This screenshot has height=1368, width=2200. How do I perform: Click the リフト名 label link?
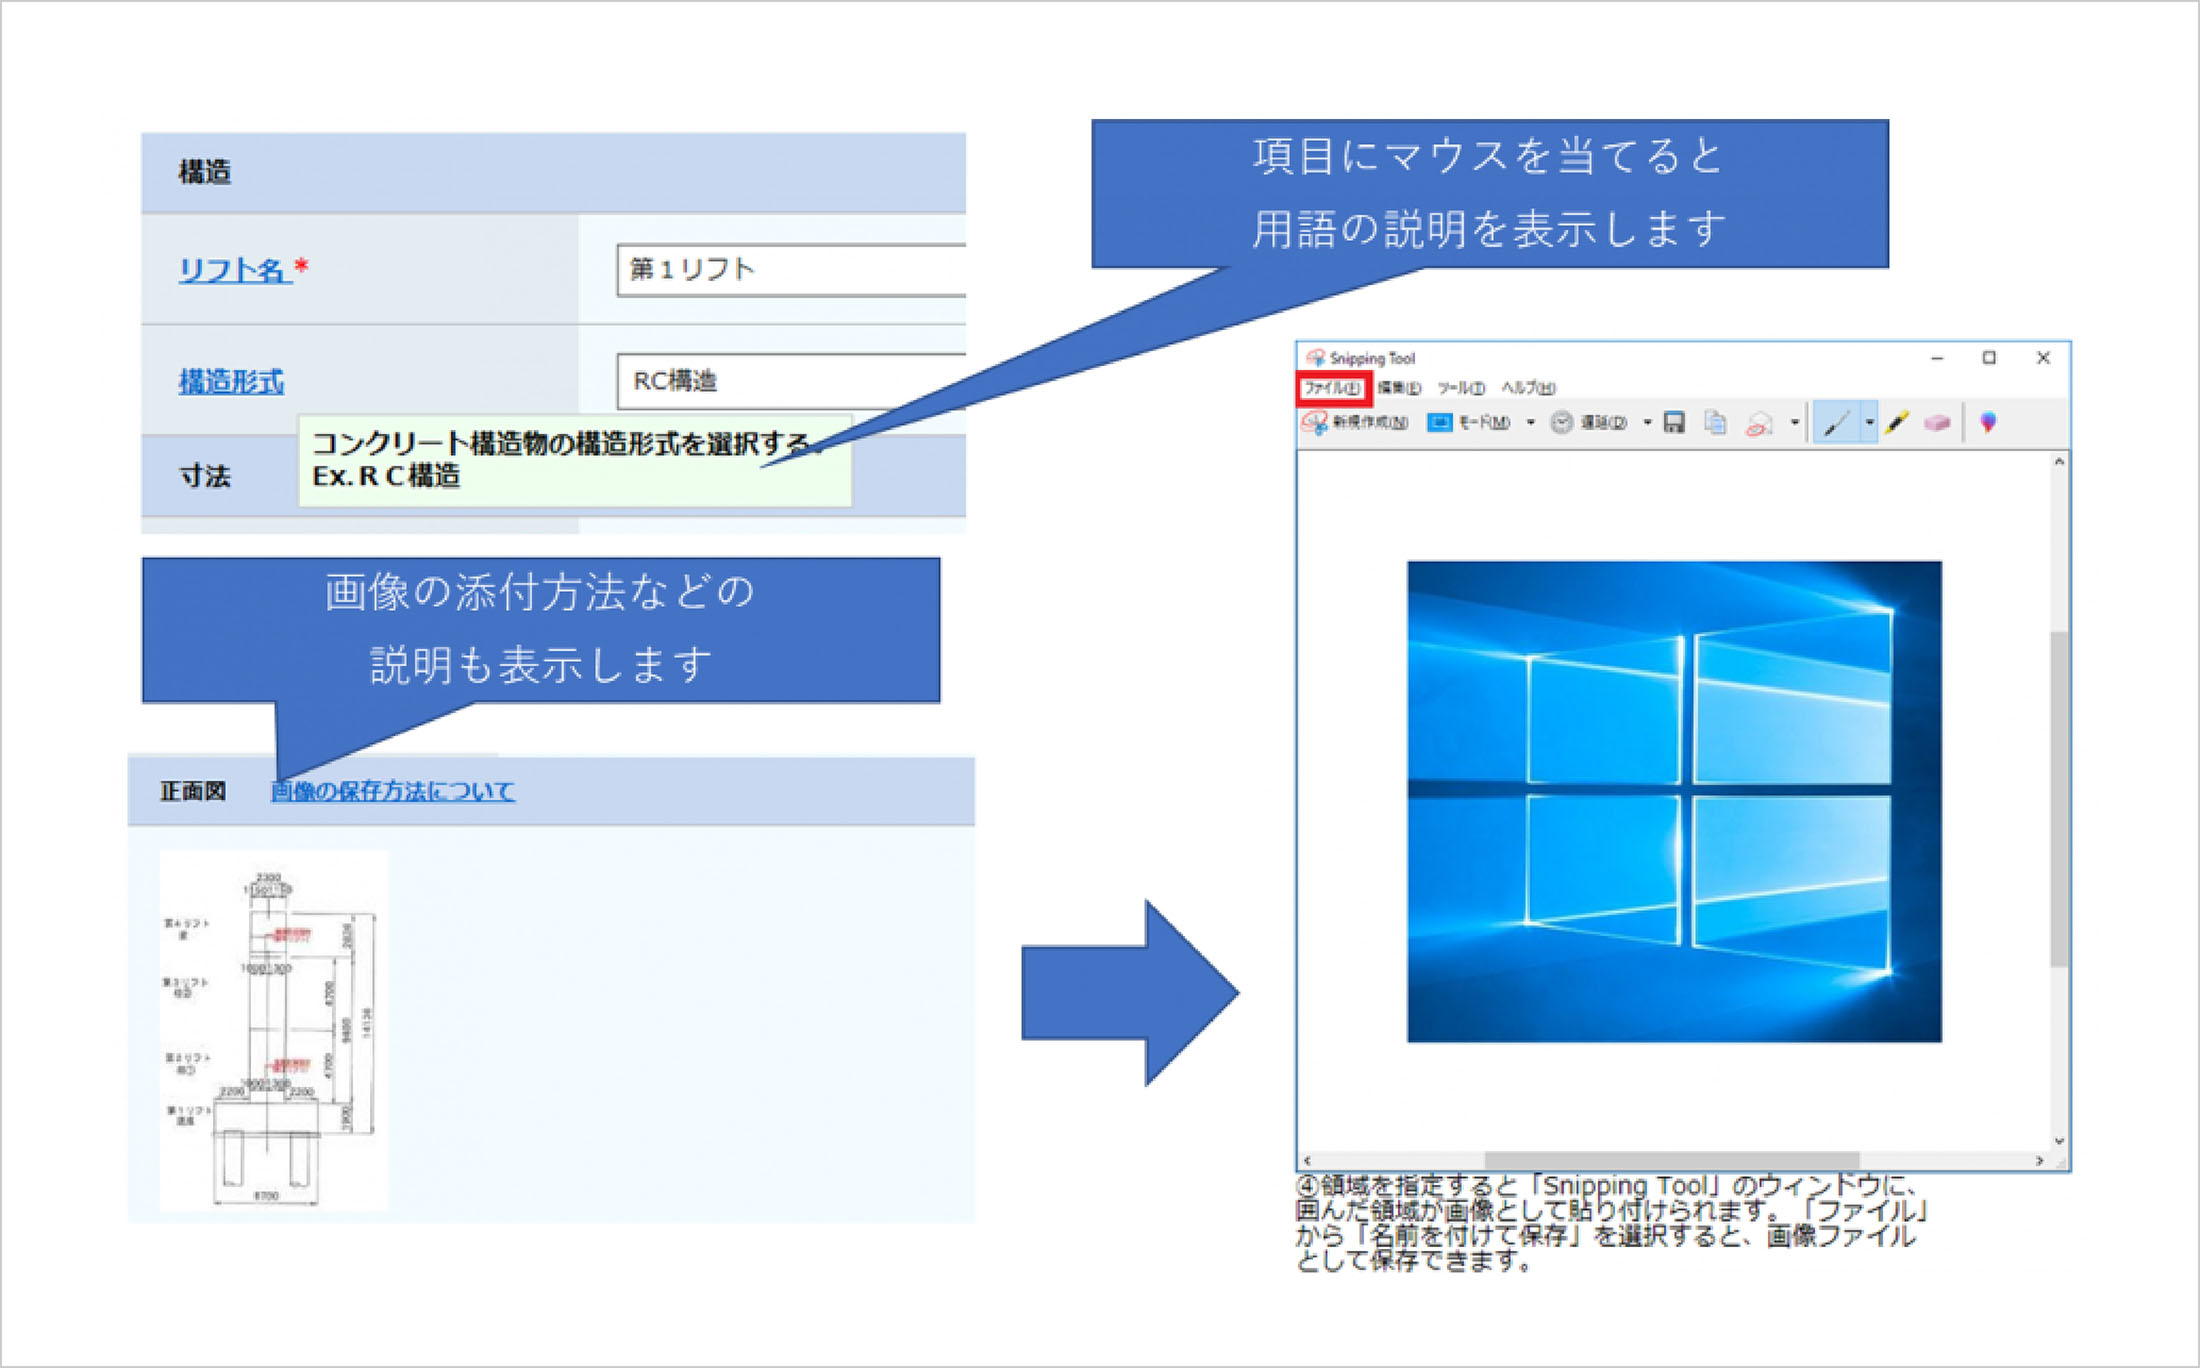tap(235, 270)
